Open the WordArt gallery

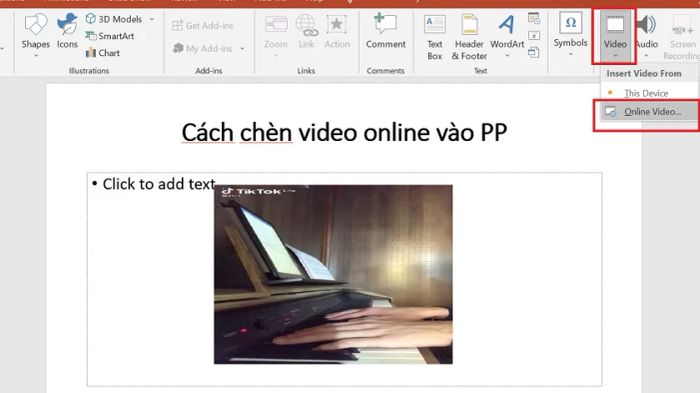(x=507, y=36)
